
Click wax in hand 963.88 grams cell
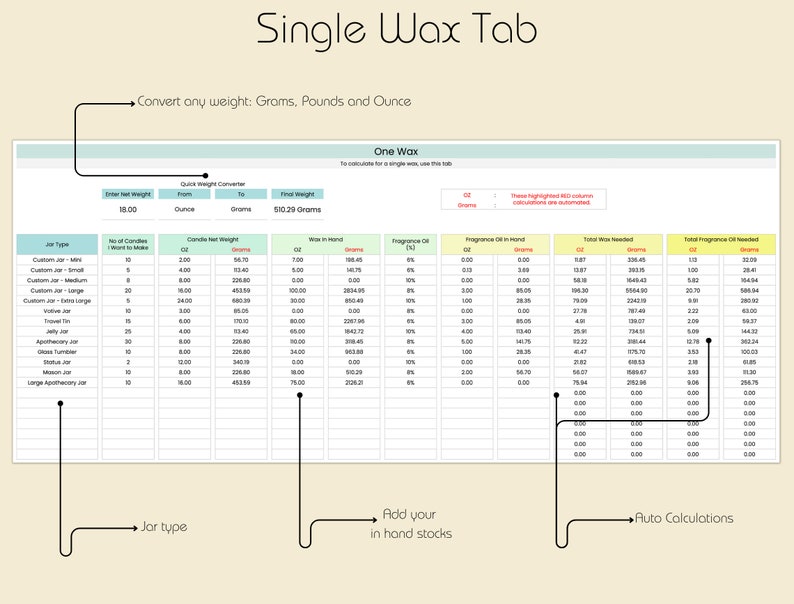click(354, 352)
